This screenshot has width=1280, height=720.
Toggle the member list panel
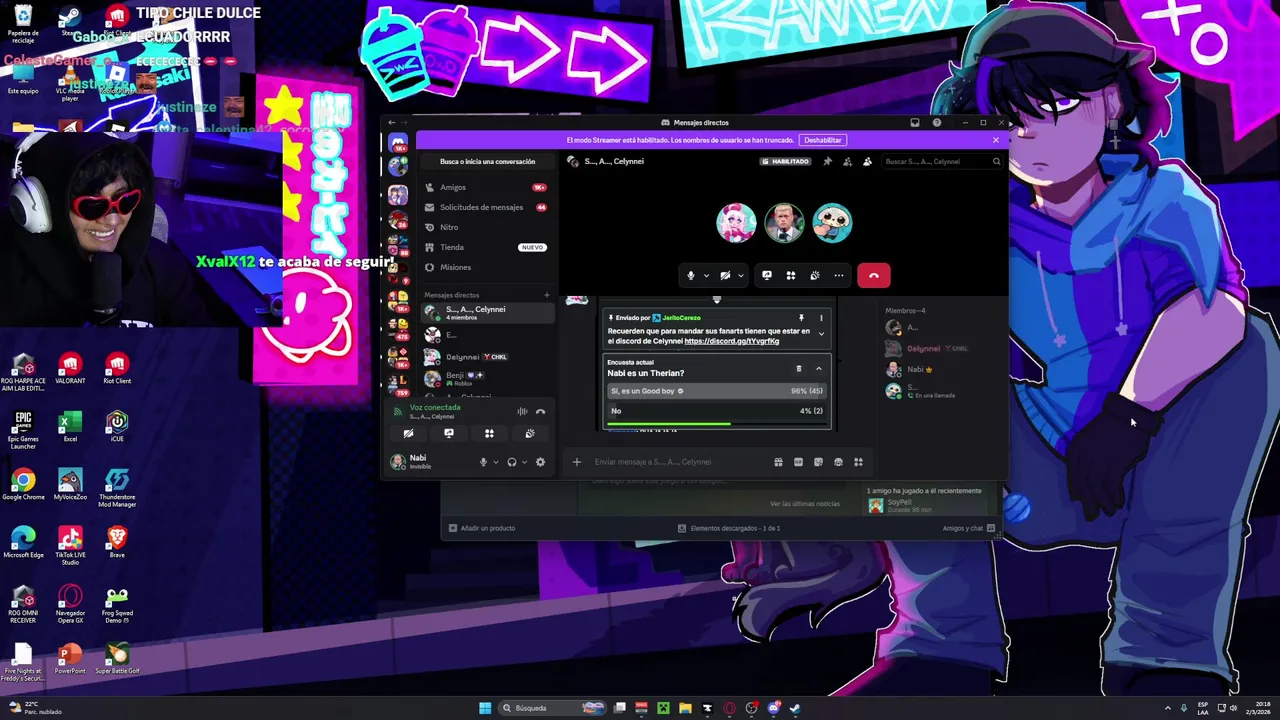pos(867,161)
